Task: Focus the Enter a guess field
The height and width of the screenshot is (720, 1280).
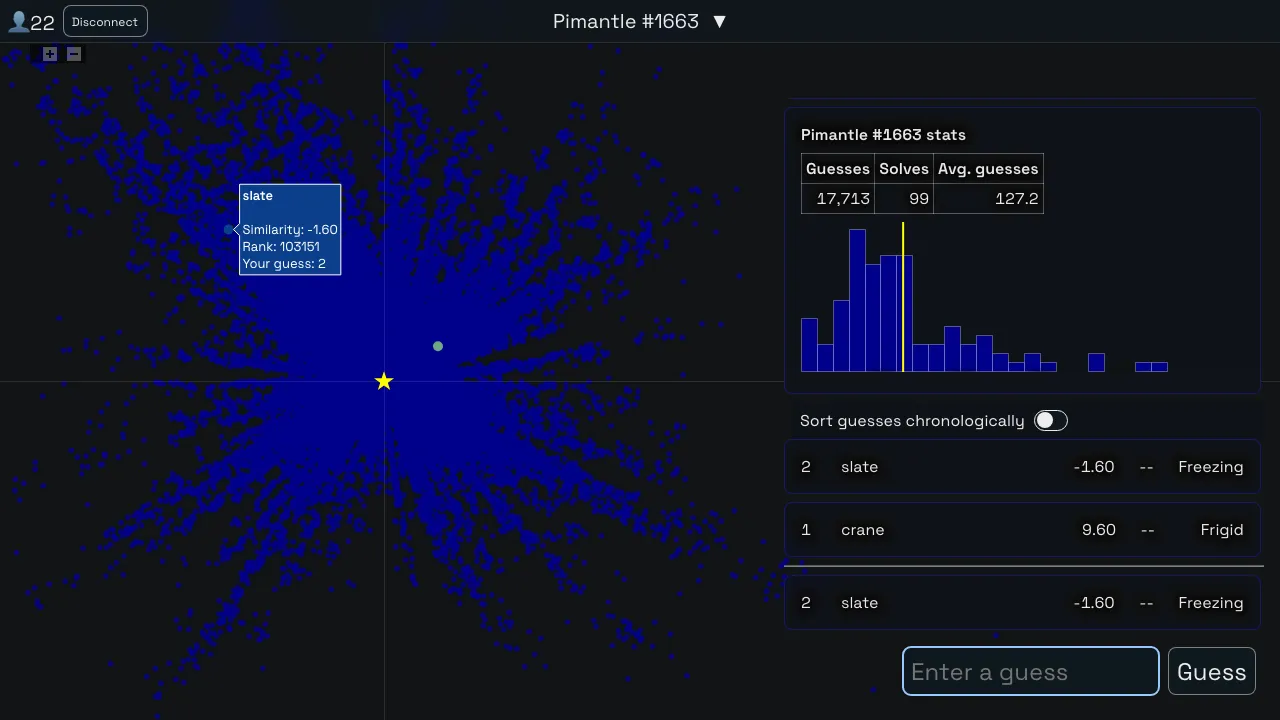Action: pyautogui.click(x=1031, y=671)
